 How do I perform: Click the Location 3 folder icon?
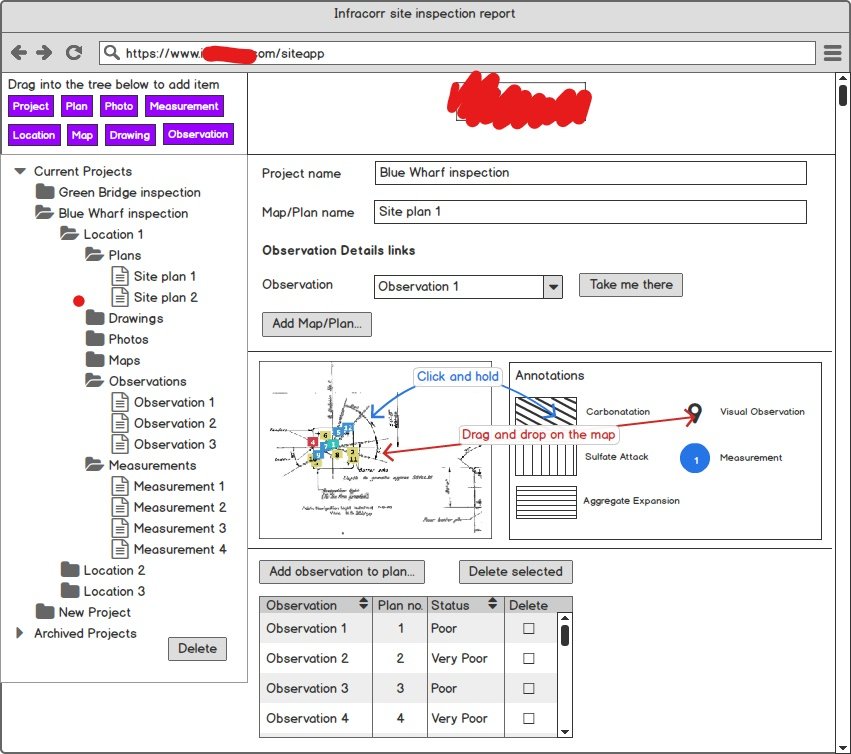70,590
